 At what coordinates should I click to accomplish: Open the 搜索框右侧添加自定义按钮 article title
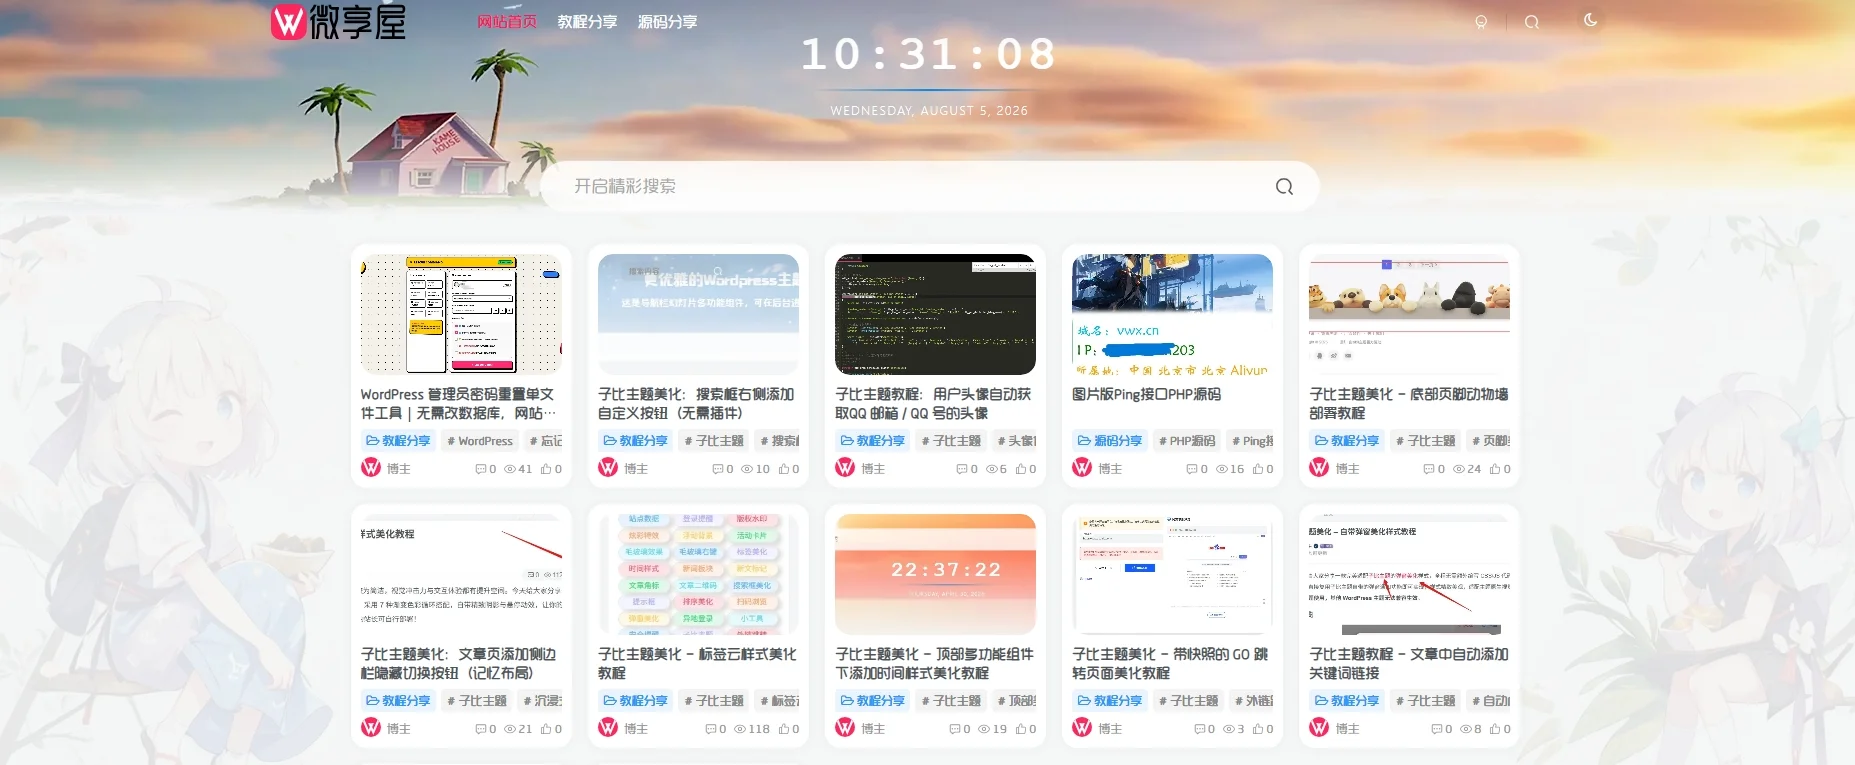[x=696, y=403]
